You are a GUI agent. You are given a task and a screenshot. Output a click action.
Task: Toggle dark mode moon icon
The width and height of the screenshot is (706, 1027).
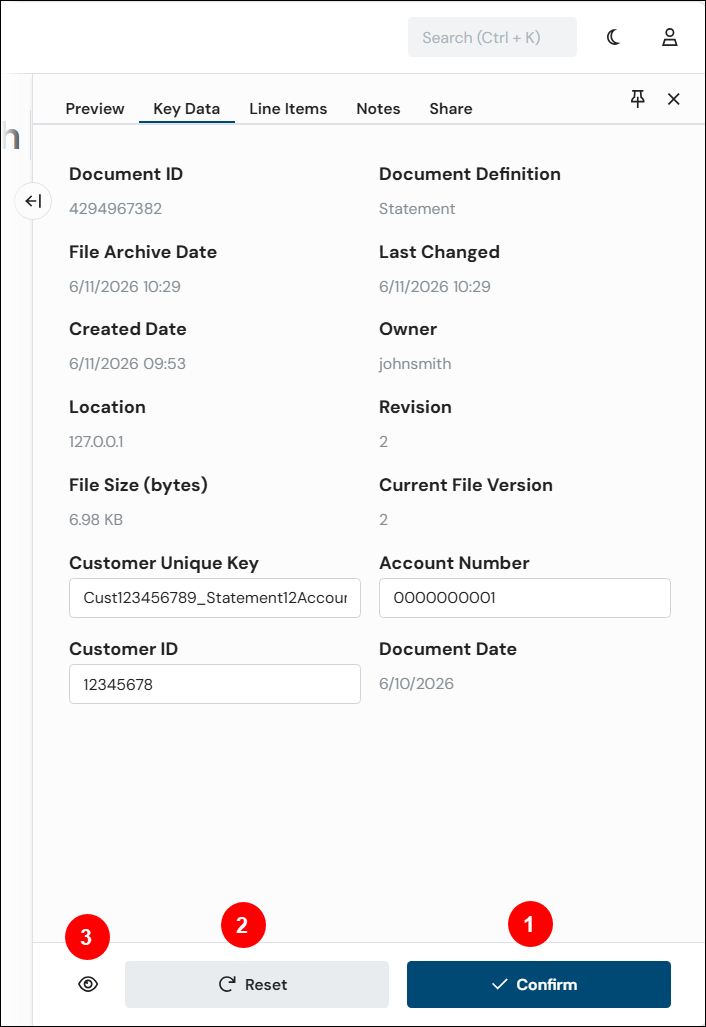pos(613,37)
